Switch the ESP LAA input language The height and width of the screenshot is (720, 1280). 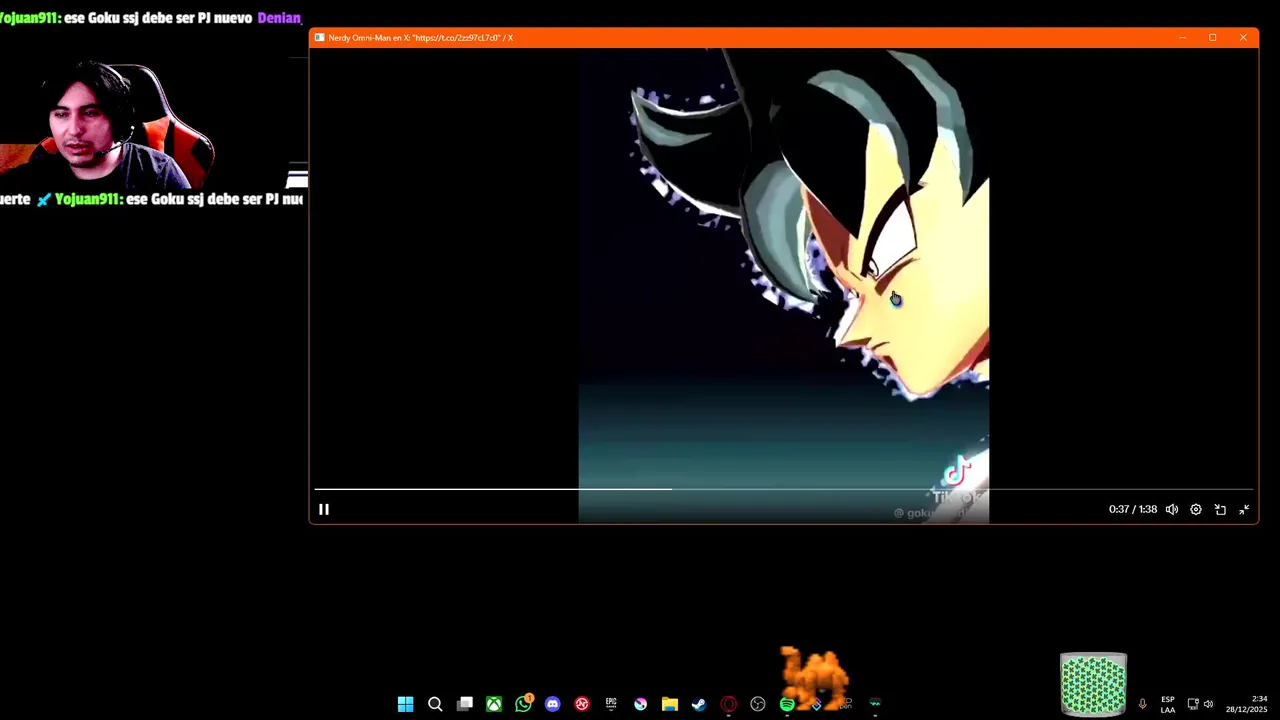point(1168,704)
